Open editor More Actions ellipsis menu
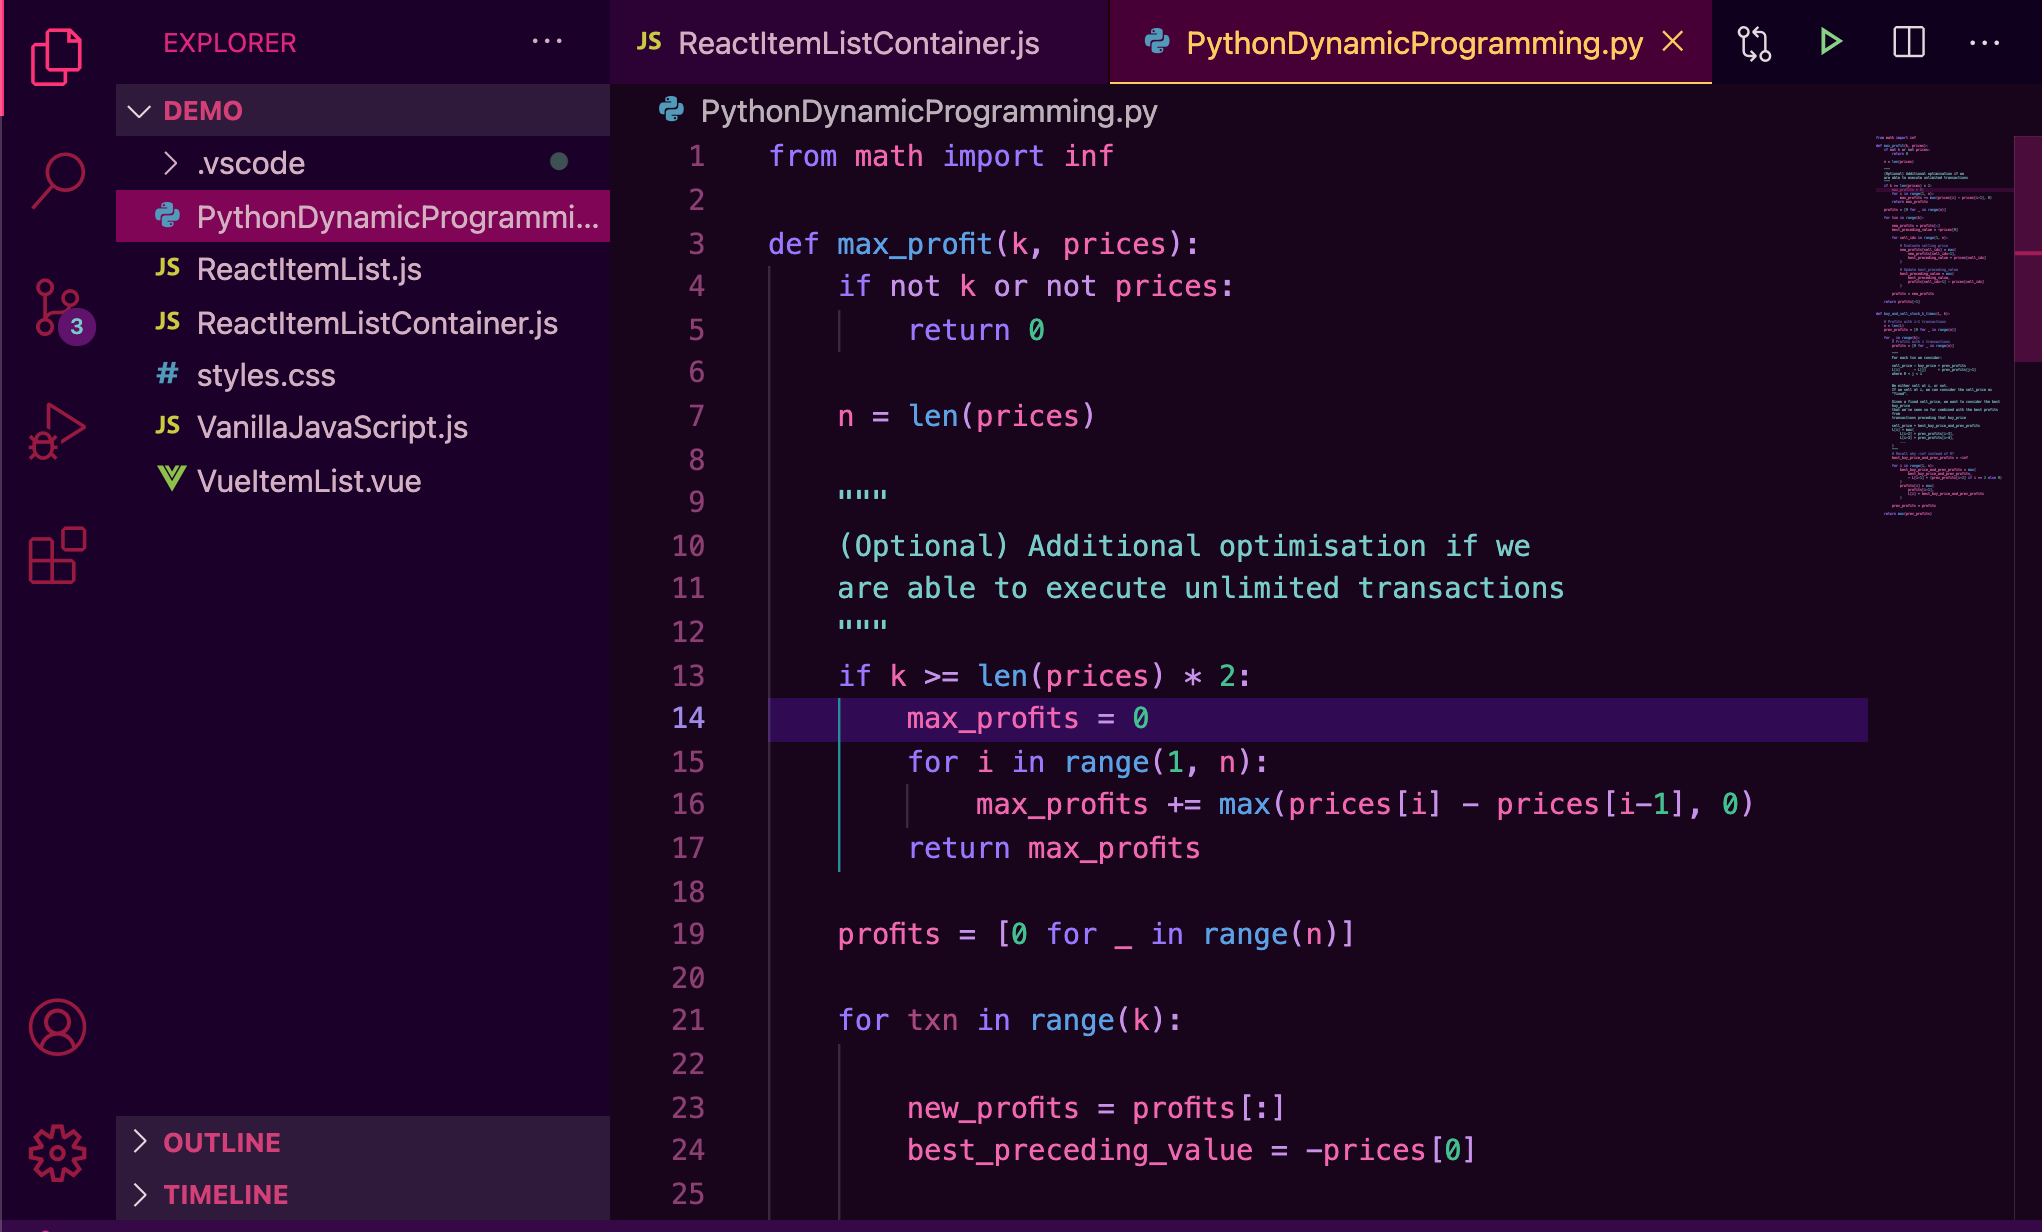Image resolution: width=2042 pixels, height=1232 pixels. pos(1984,42)
